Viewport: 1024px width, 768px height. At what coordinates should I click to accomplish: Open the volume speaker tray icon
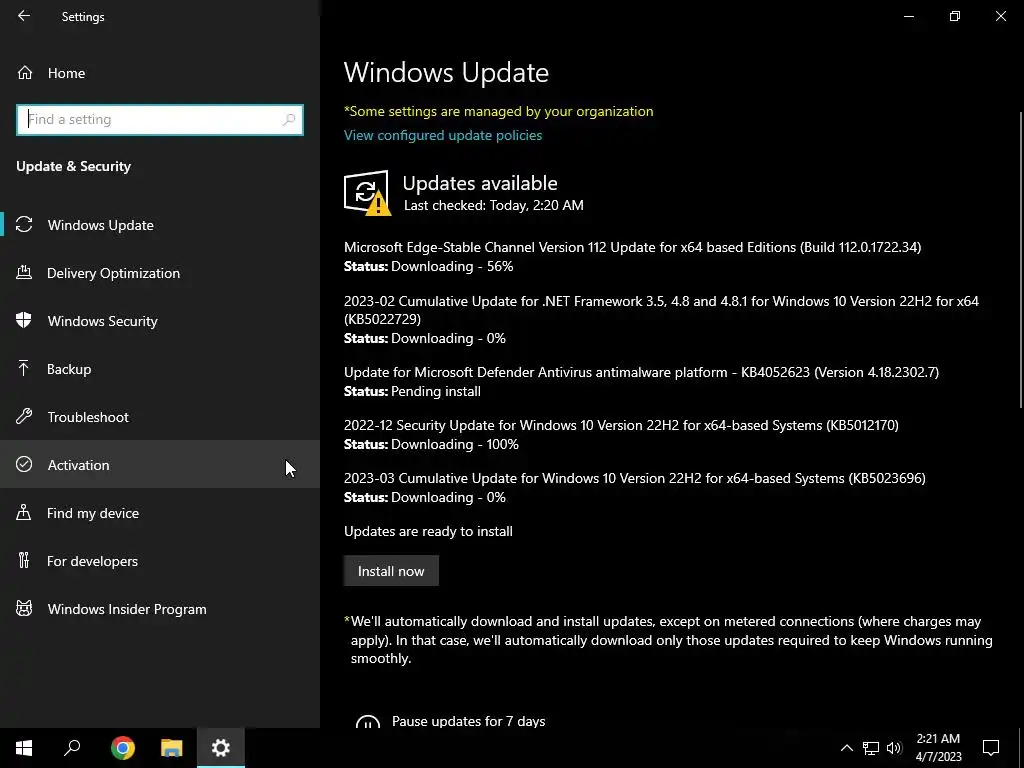pos(894,748)
